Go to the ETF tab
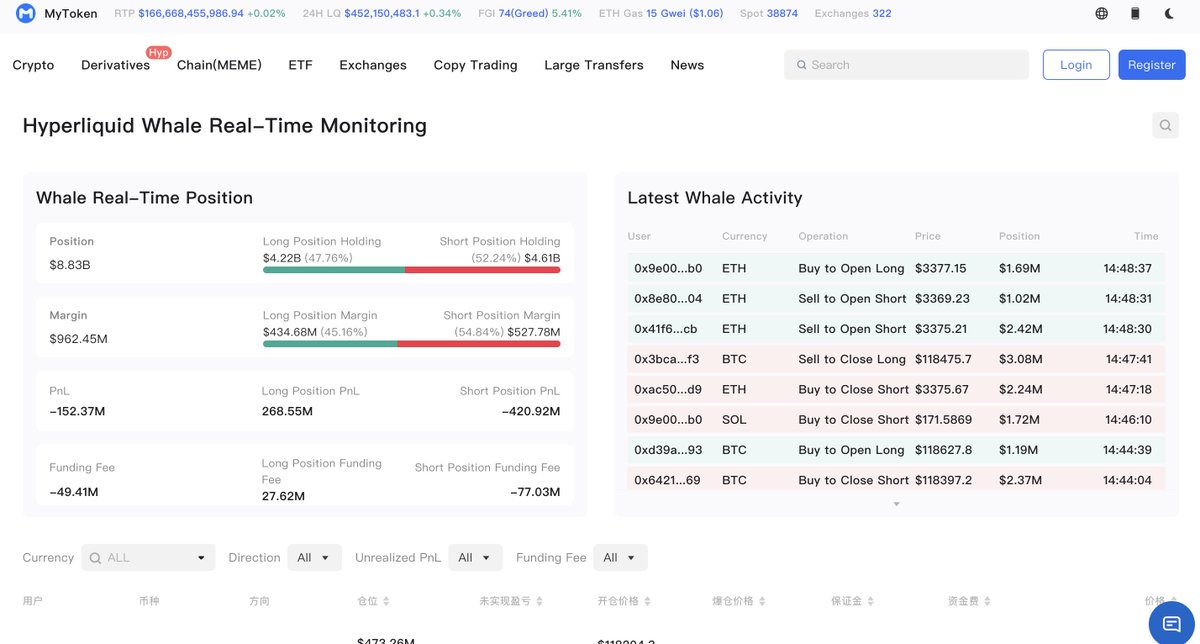The width and height of the screenshot is (1200, 644). pyautogui.click(x=300, y=65)
